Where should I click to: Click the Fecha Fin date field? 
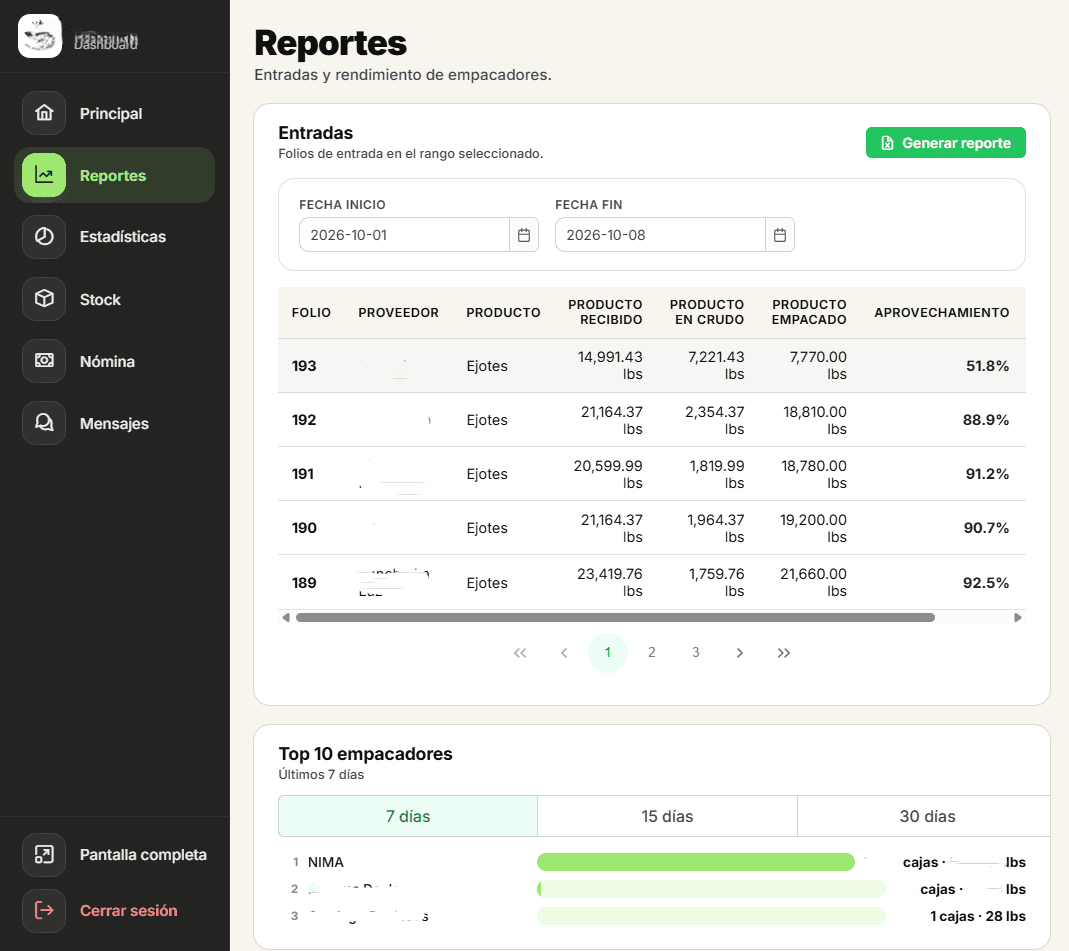[x=660, y=235]
